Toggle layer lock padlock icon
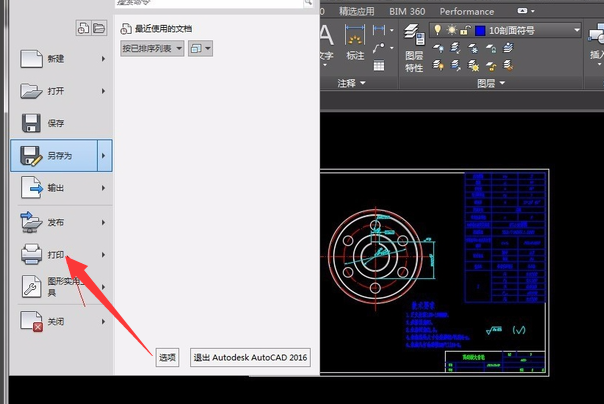The image size is (604, 404). (x=465, y=30)
